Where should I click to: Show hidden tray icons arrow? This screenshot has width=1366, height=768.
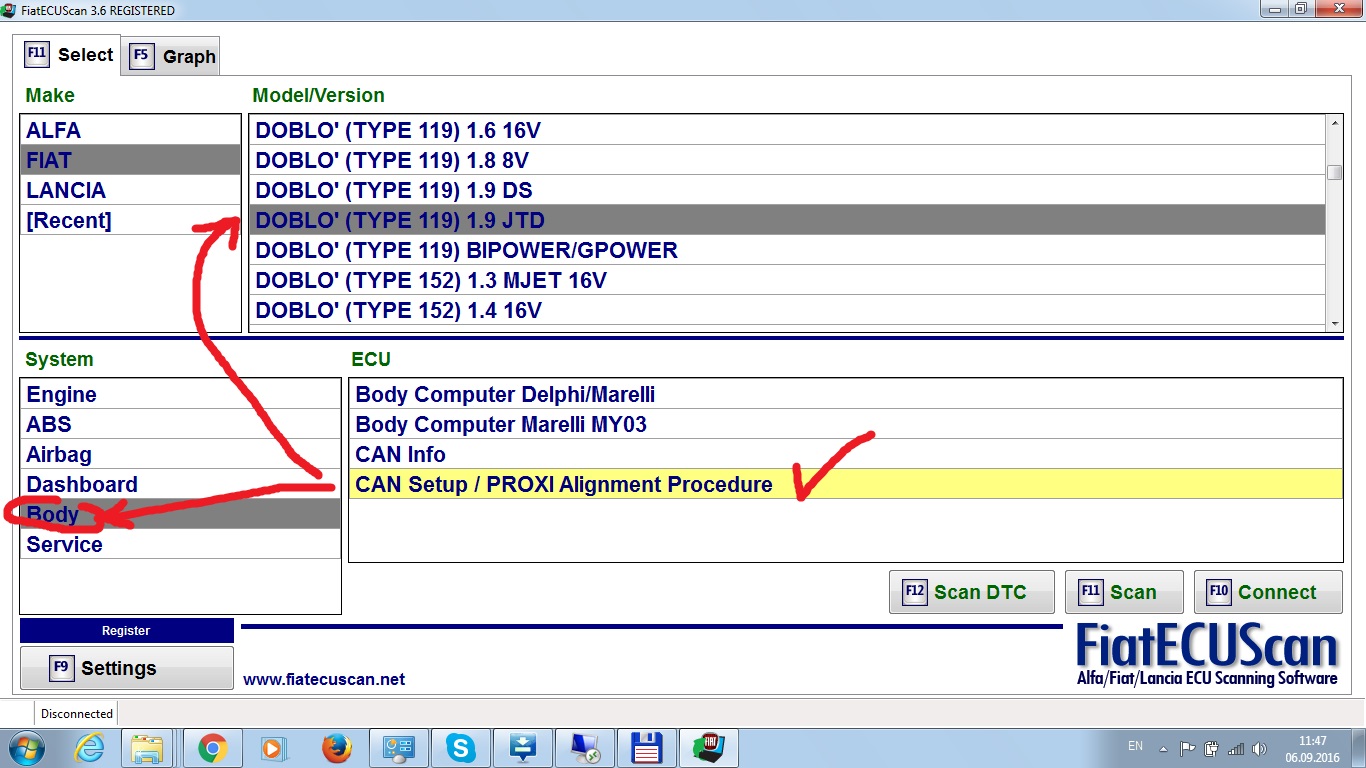pyautogui.click(x=1163, y=748)
